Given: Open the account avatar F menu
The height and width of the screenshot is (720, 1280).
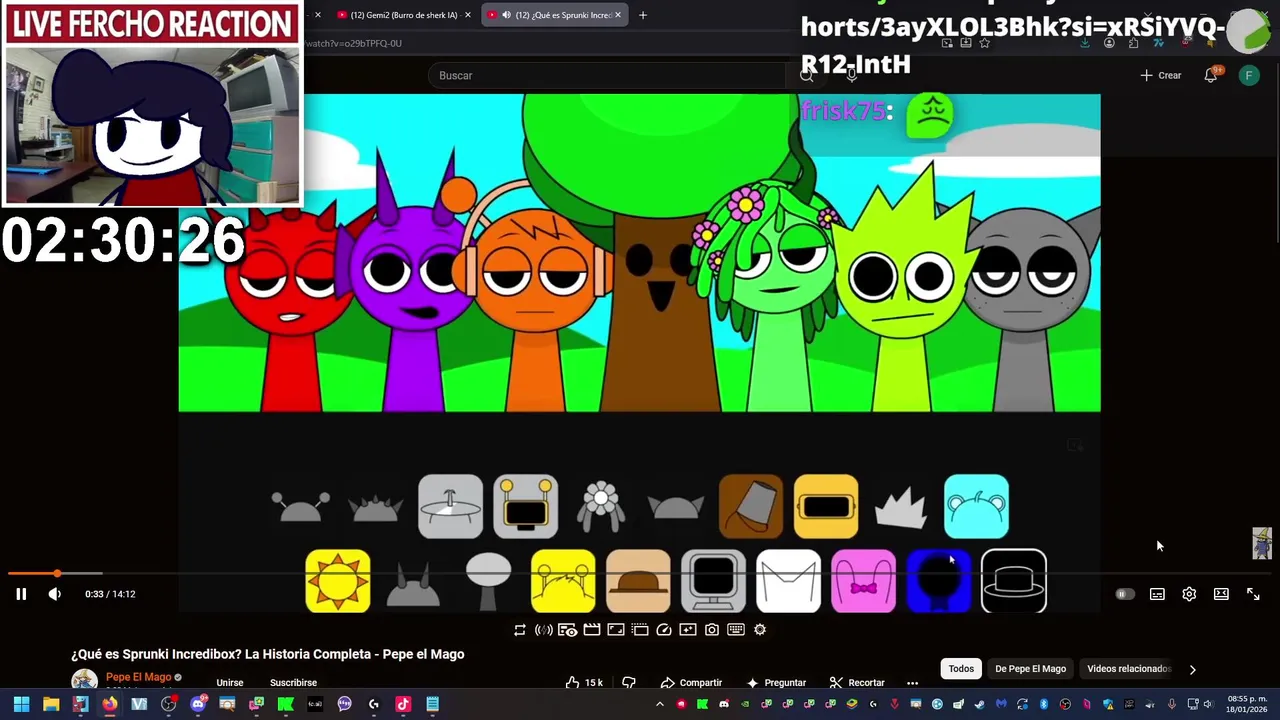Looking at the screenshot, I should (1249, 75).
